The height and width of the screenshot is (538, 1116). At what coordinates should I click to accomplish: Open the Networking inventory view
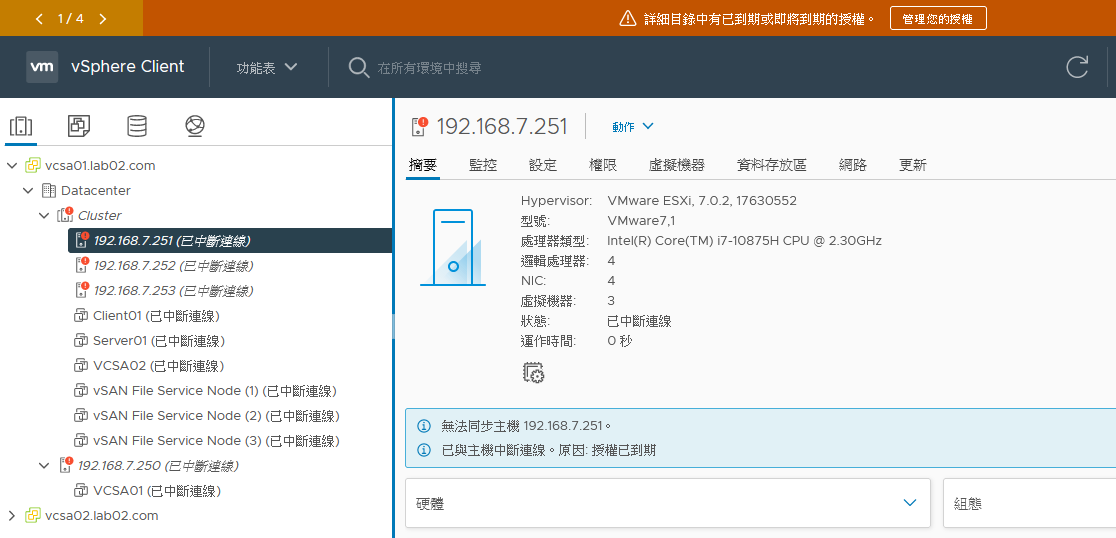195,127
